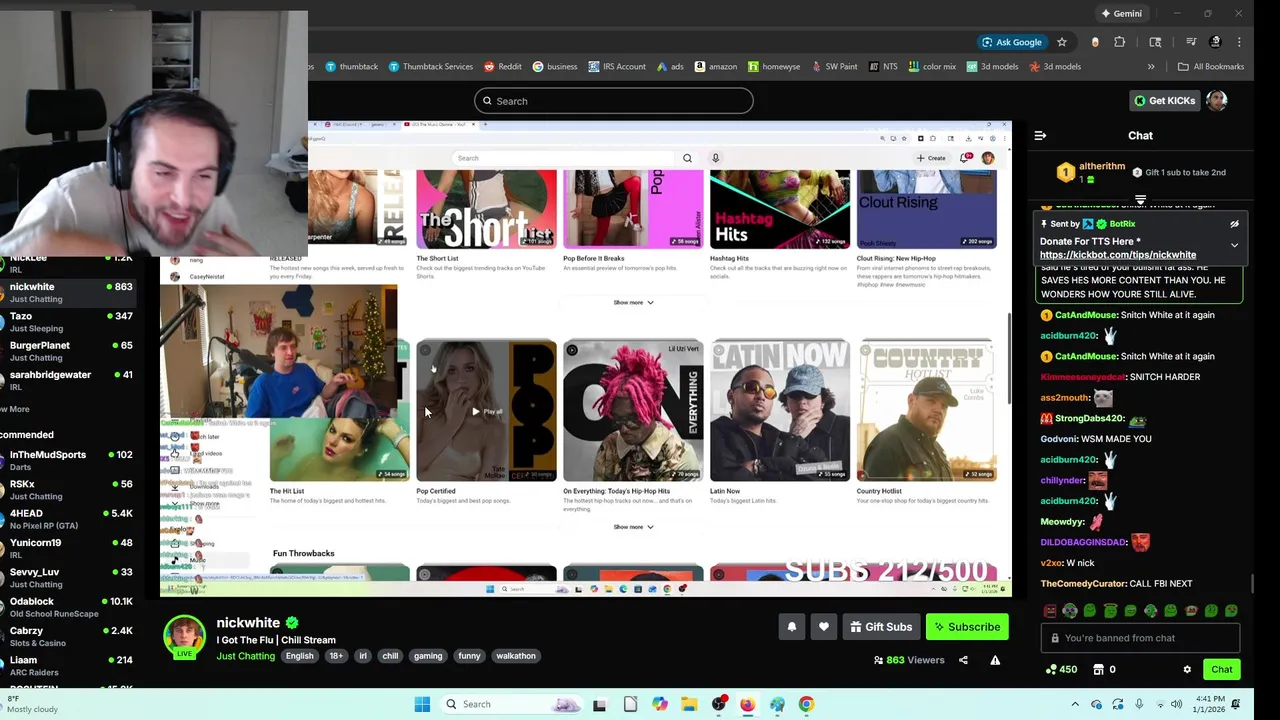
Task: Select the Just Chatting category link
Action: coord(245,656)
